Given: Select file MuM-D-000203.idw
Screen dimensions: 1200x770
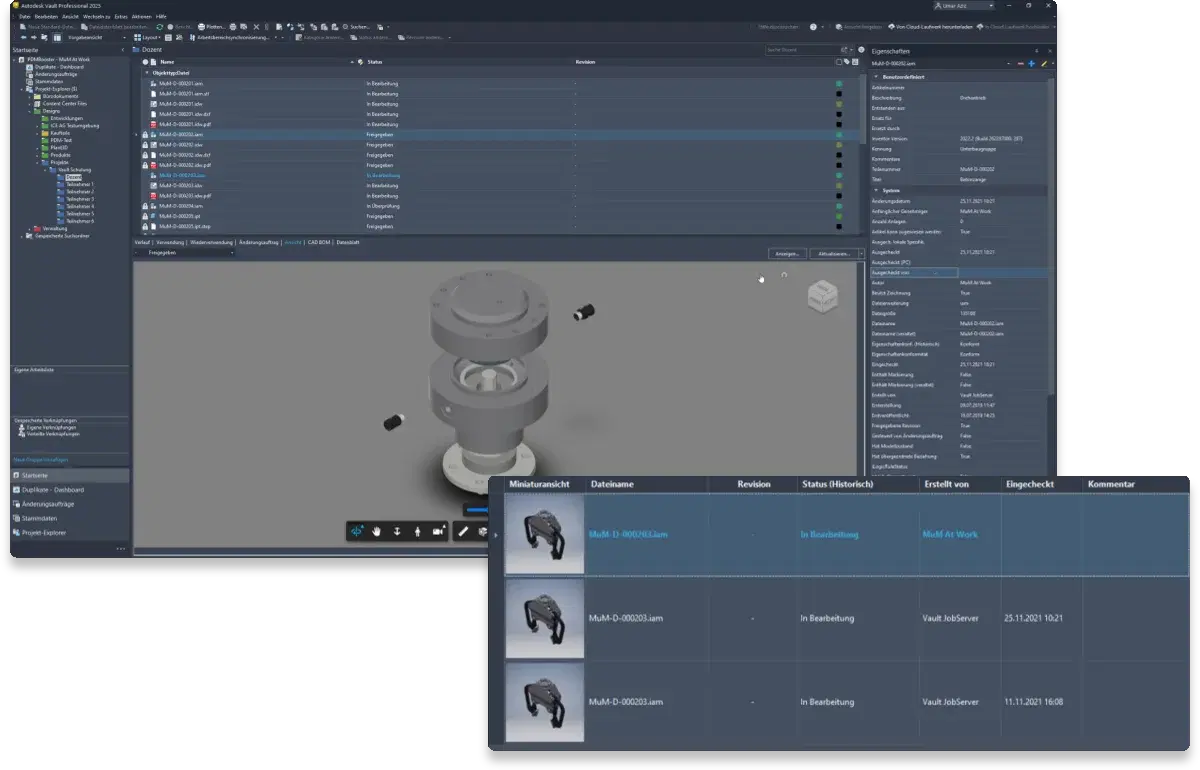Looking at the screenshot, I should [x=179, y=185].
